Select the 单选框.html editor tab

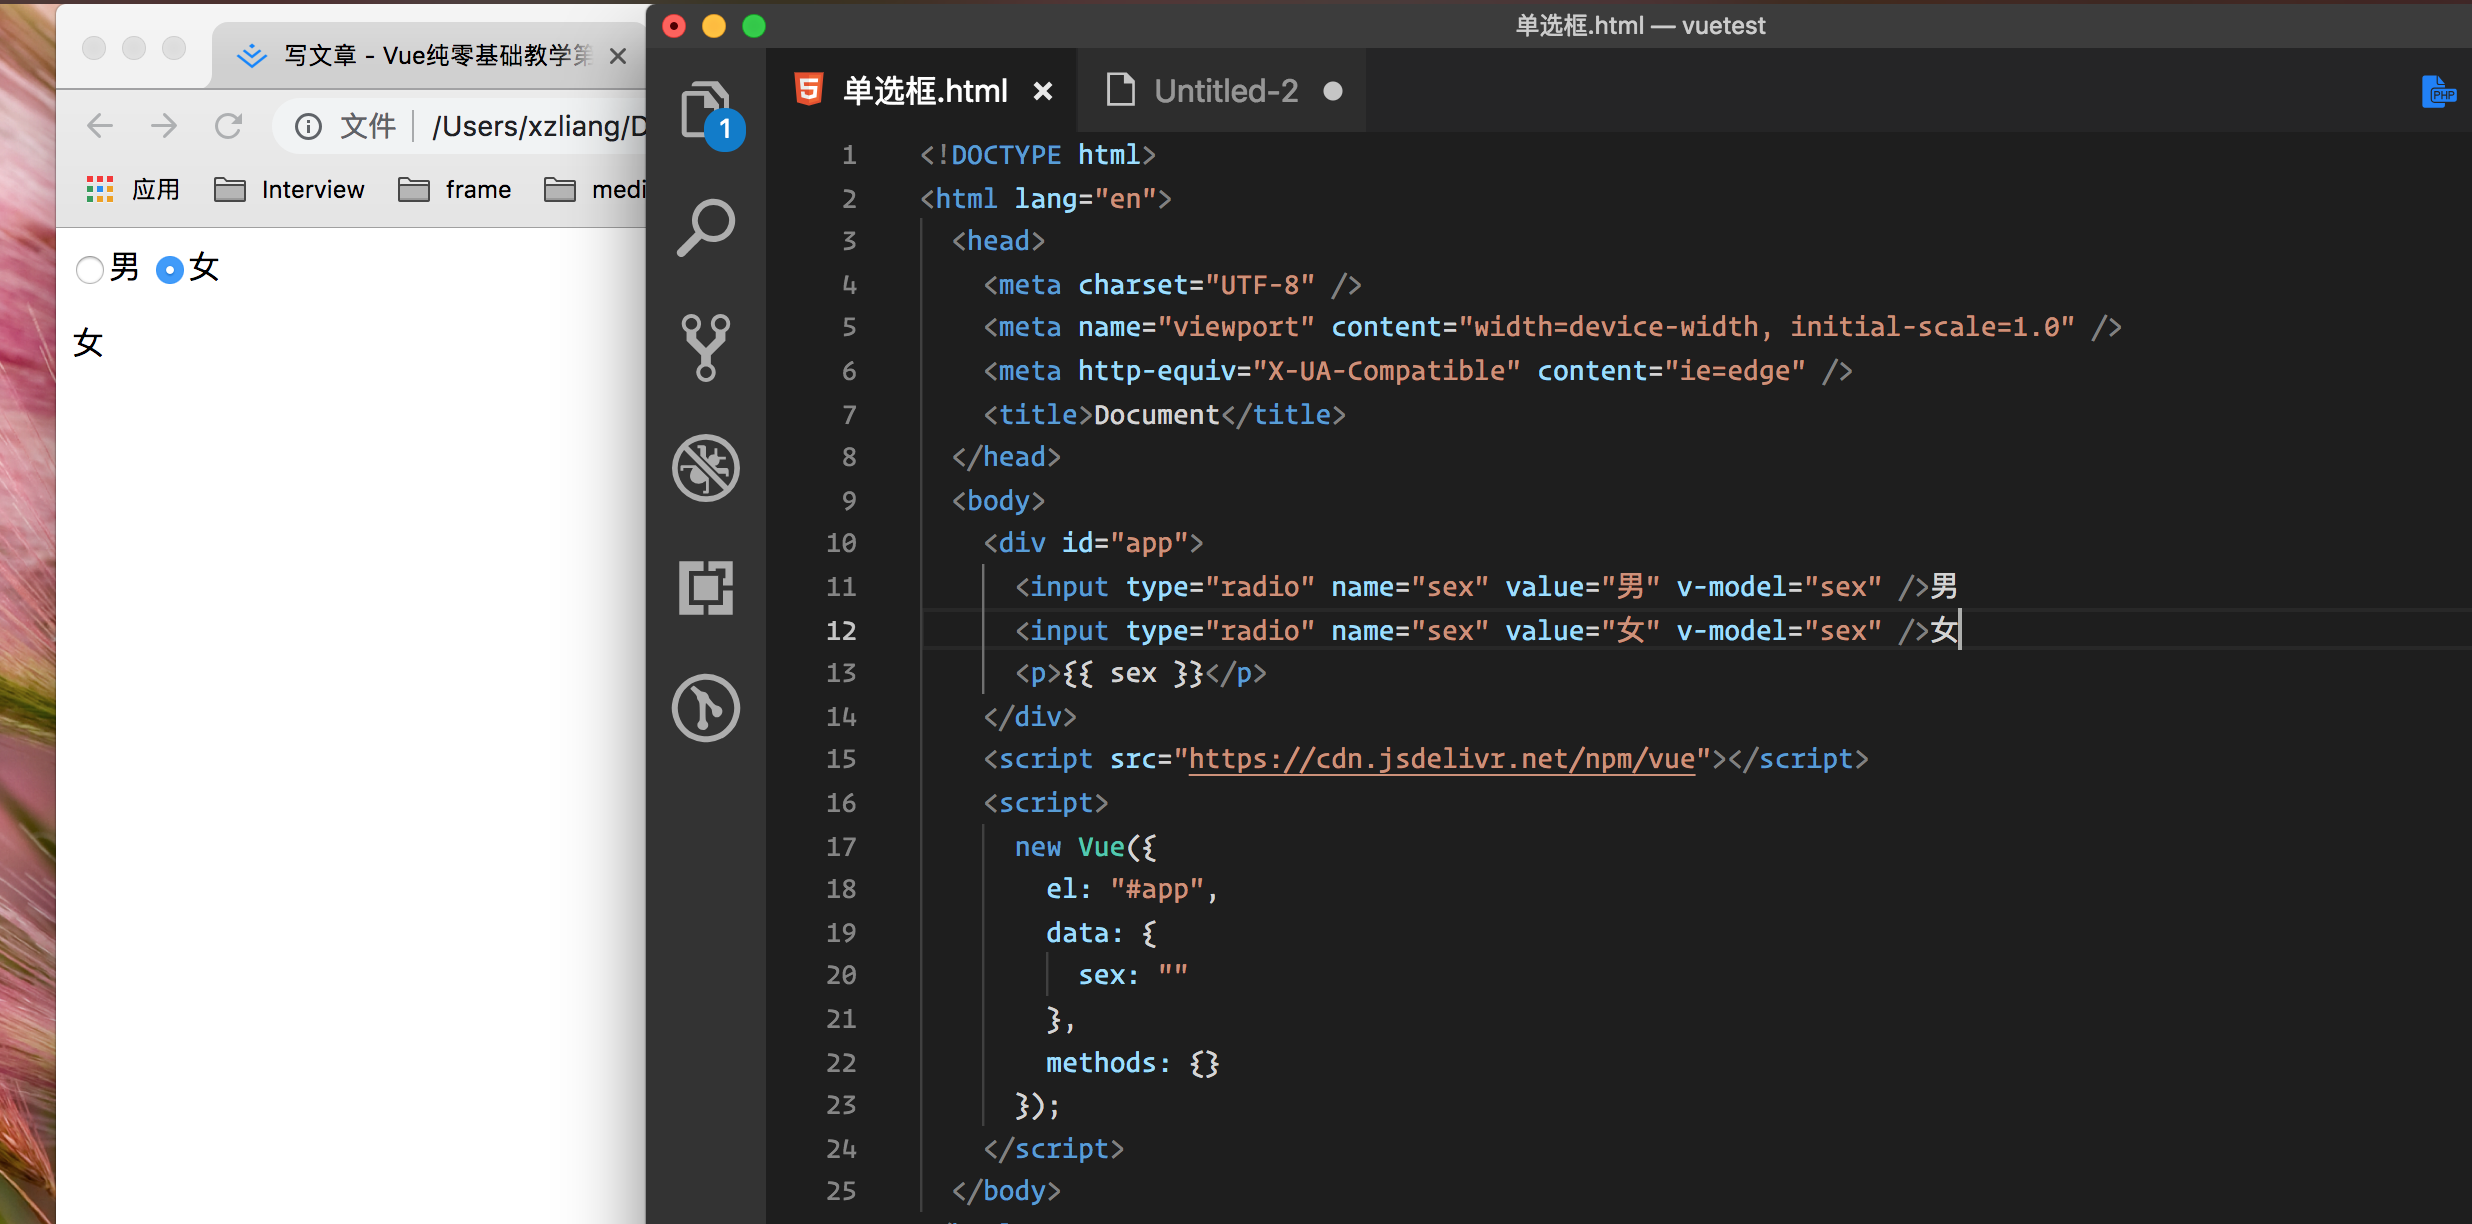tap(924, 91)
